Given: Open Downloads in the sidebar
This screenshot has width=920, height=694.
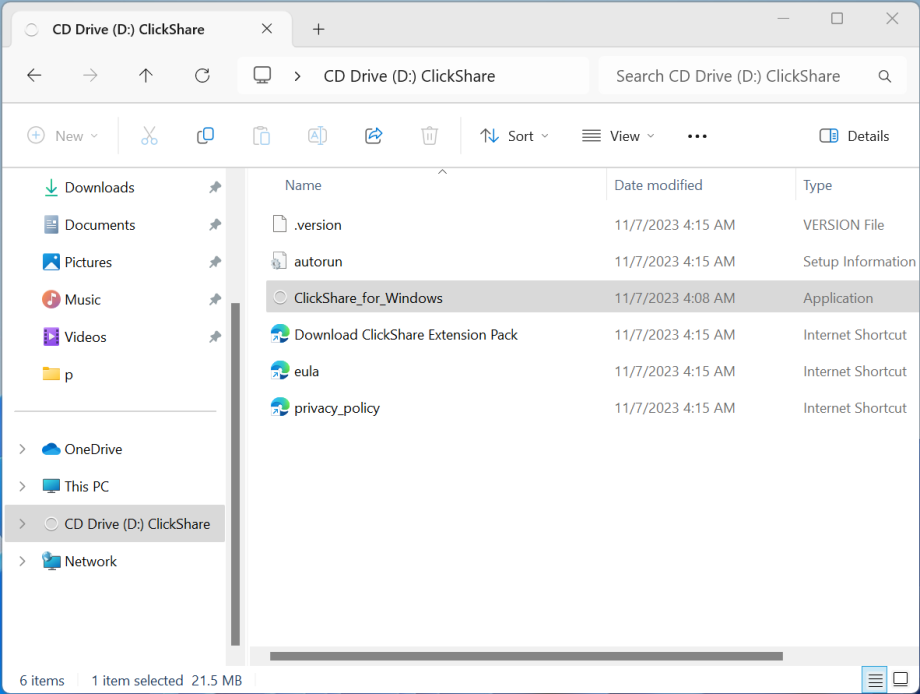Looking at the screenshot, I should coord(99,188).
